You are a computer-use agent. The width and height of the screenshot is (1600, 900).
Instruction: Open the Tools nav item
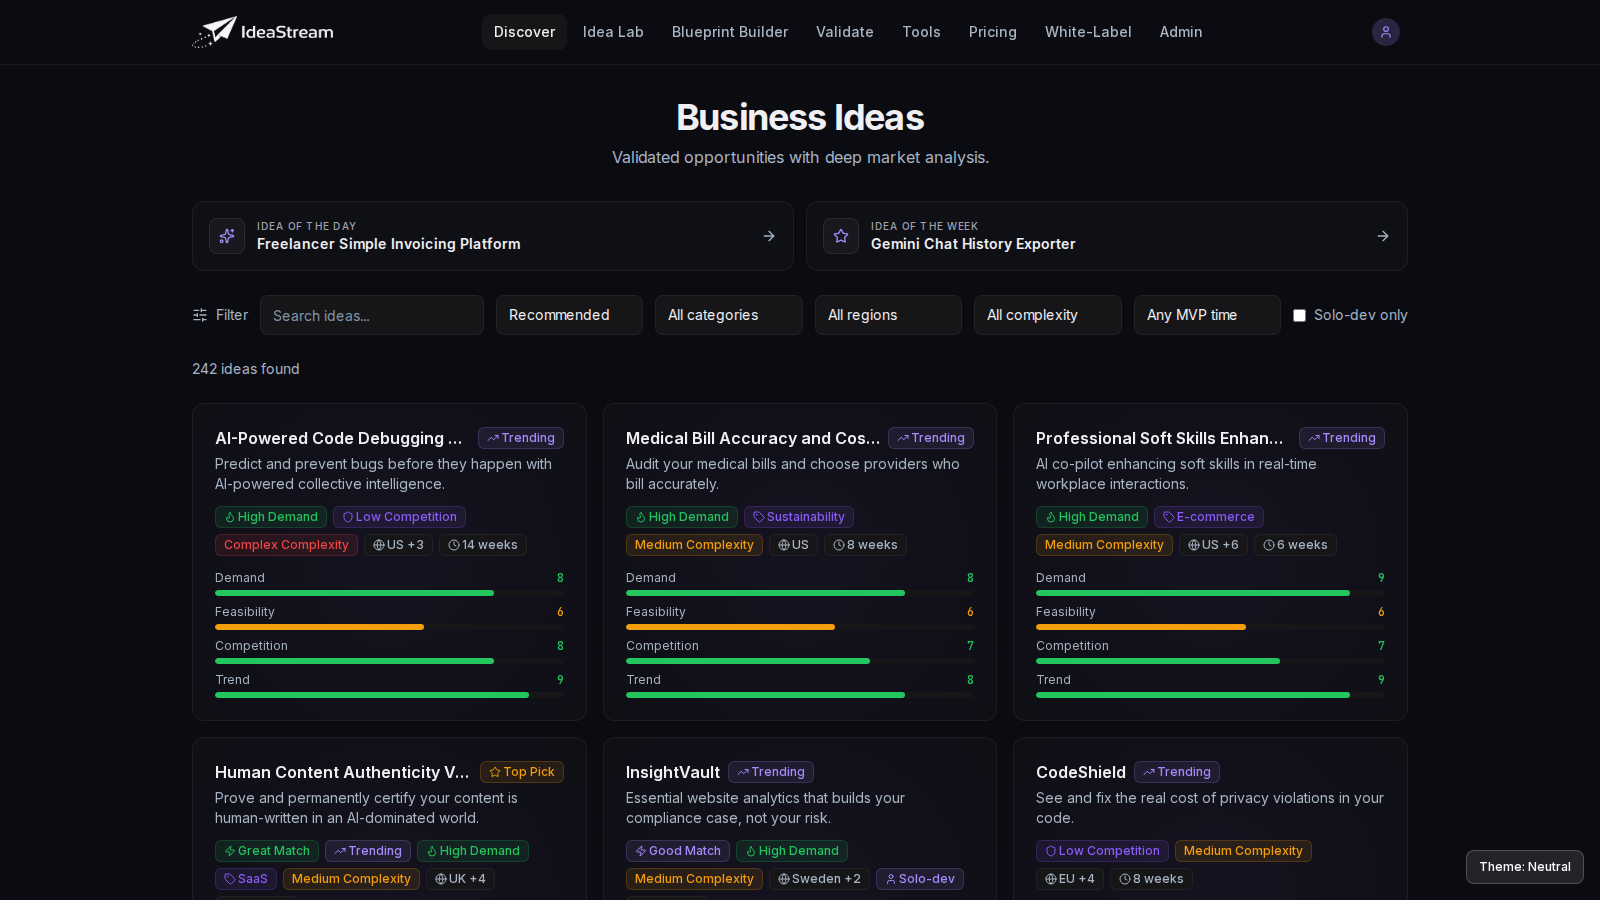[921, 32]
